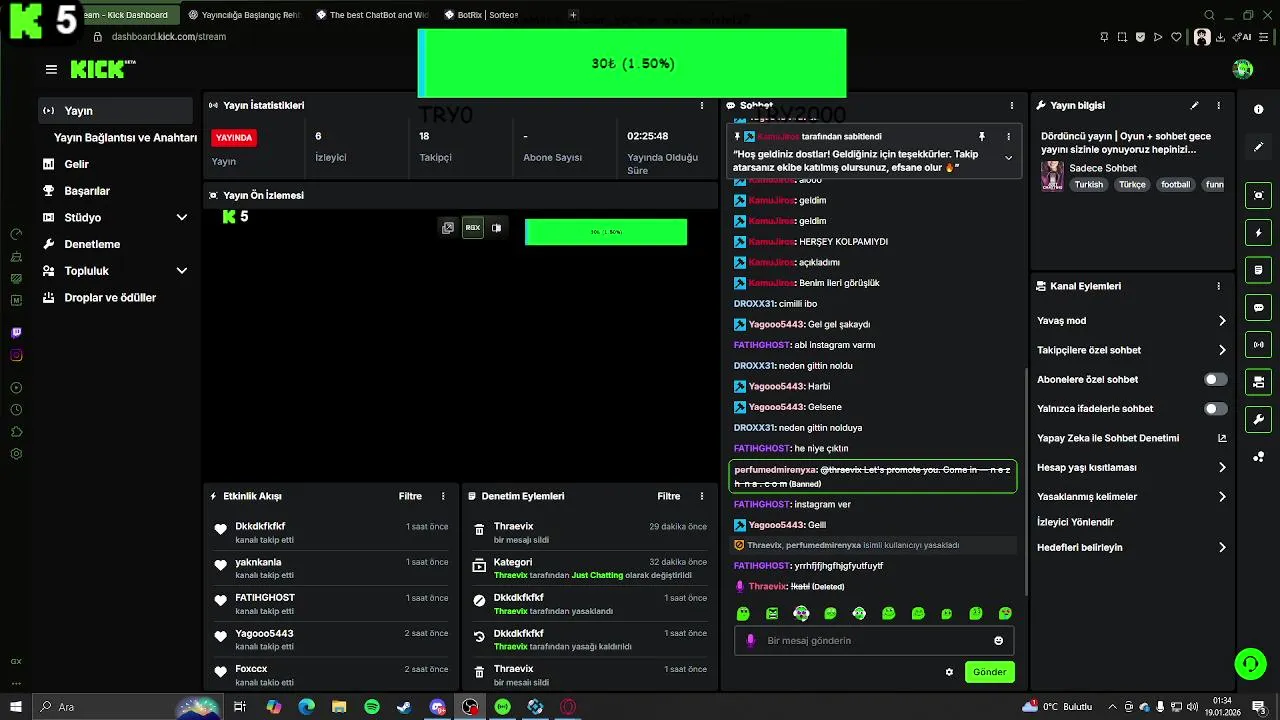Toggle the channel actions panel icon in right rail
The width and height of the screenshot is (1280, 720).
pyautogui.click(x=1258, y=382)
